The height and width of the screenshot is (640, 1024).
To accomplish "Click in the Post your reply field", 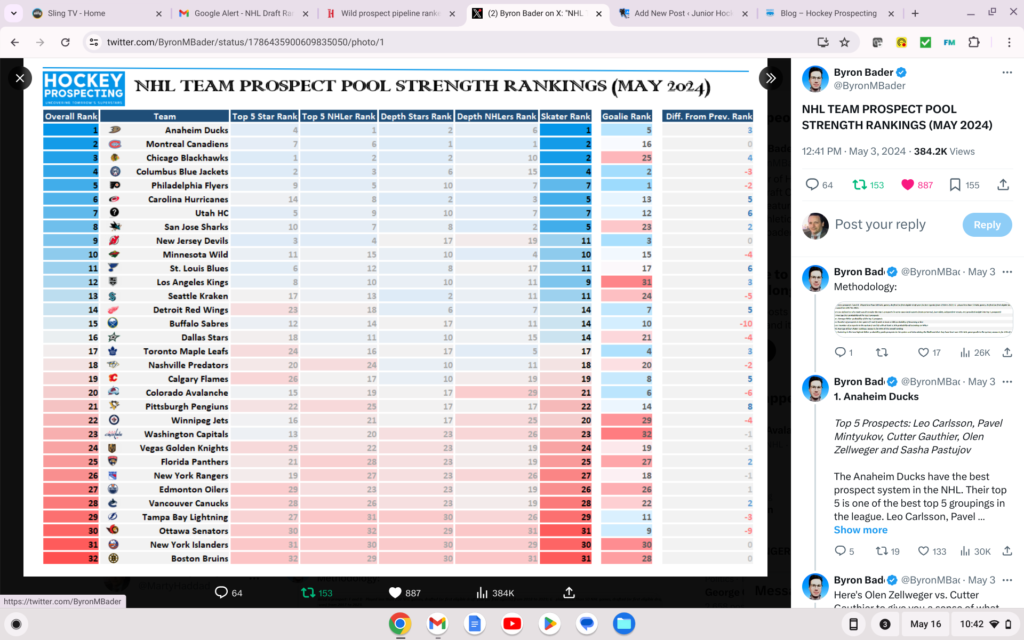I will [895, 225].
